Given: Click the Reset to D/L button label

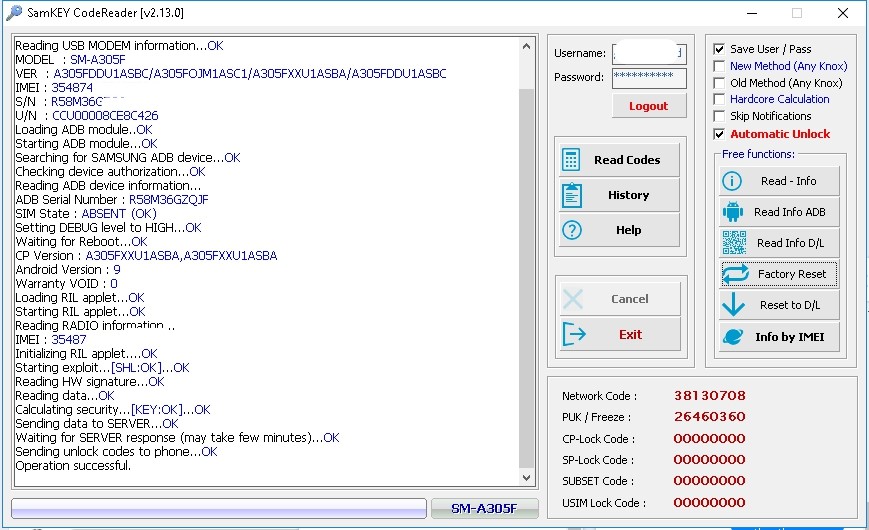Looking at the screenshot, I should coord(790,305).
